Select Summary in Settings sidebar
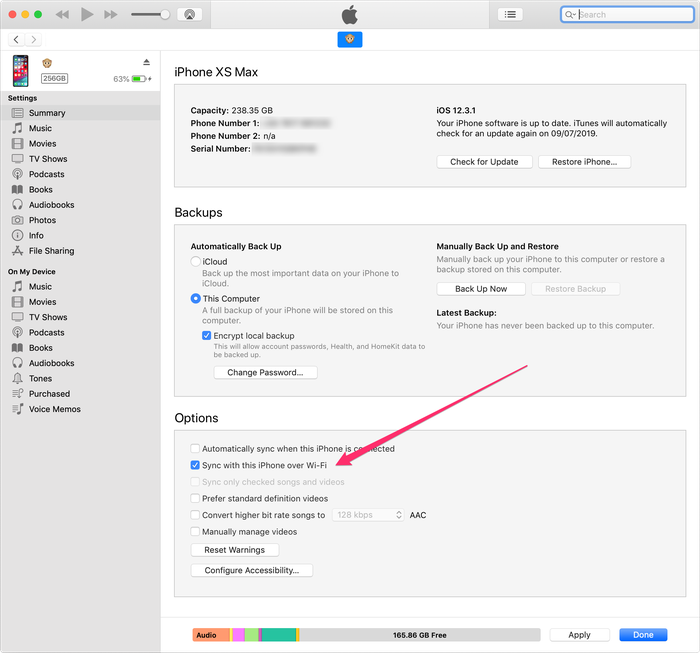 [80, 113]
